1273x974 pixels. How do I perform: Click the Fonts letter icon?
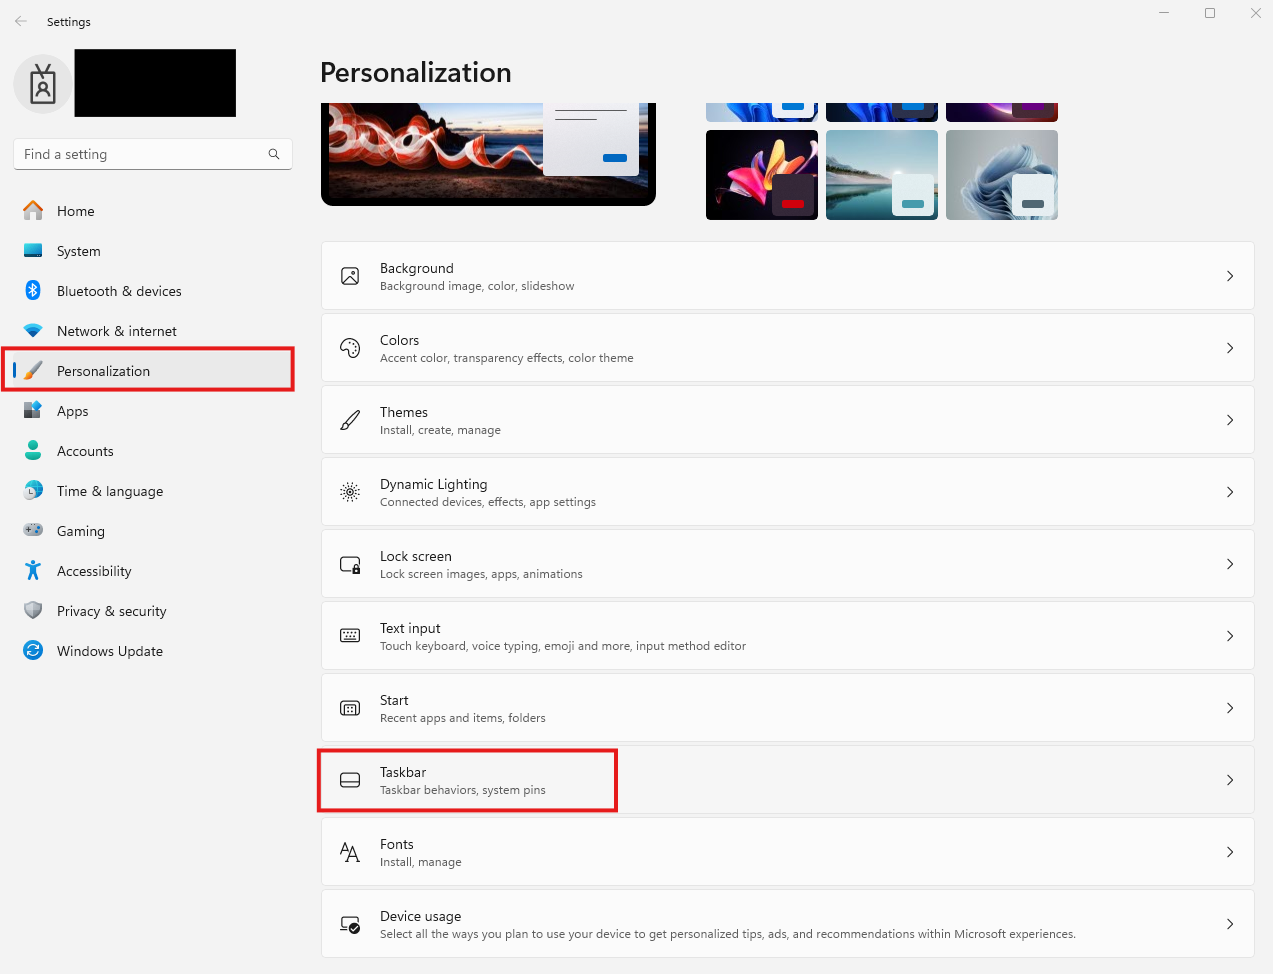pyautogui.click(x=350, y=852)
